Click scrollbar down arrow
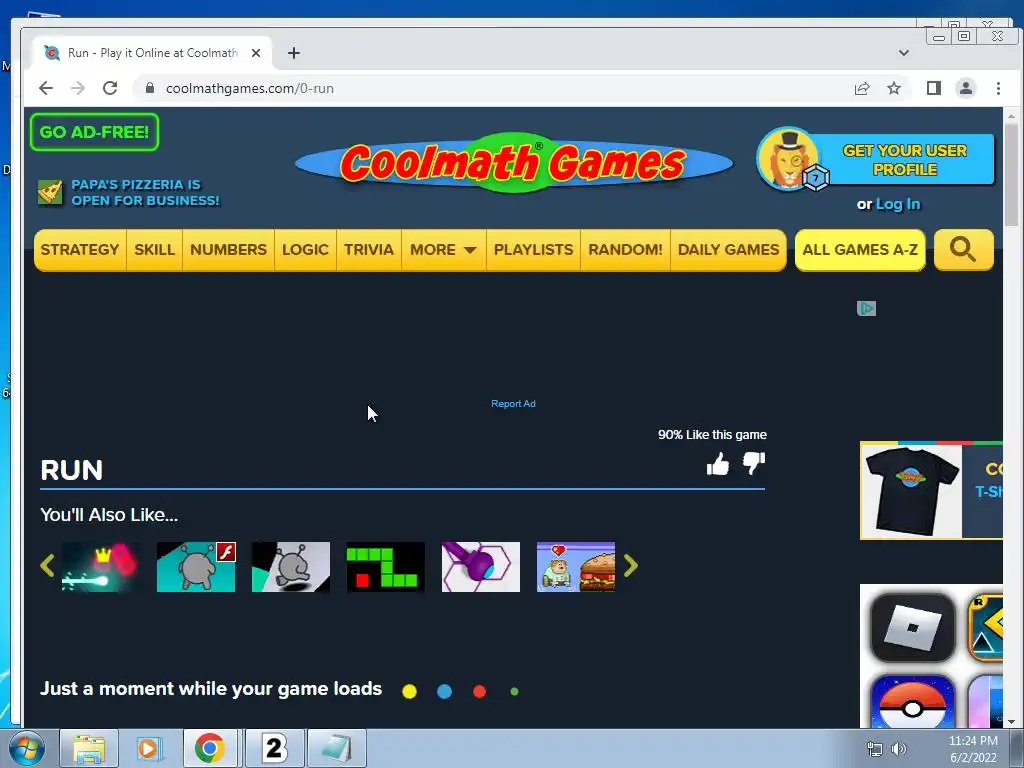The height and width of the screenshot is (768, 1024). tap(1011, 722)
